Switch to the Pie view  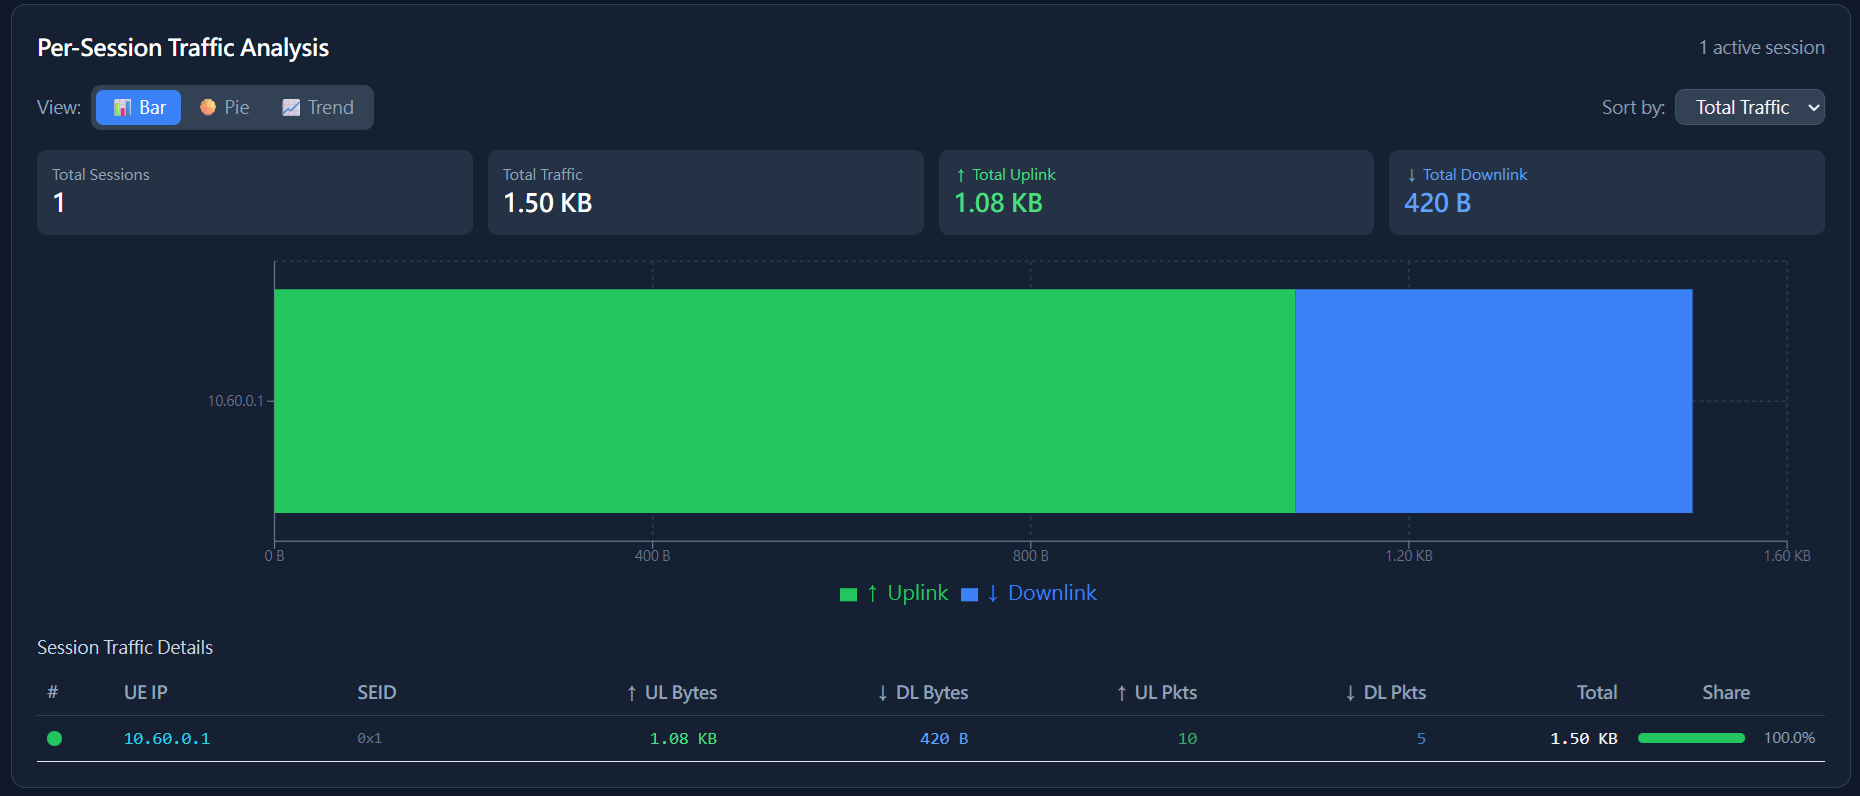(225, 107)
